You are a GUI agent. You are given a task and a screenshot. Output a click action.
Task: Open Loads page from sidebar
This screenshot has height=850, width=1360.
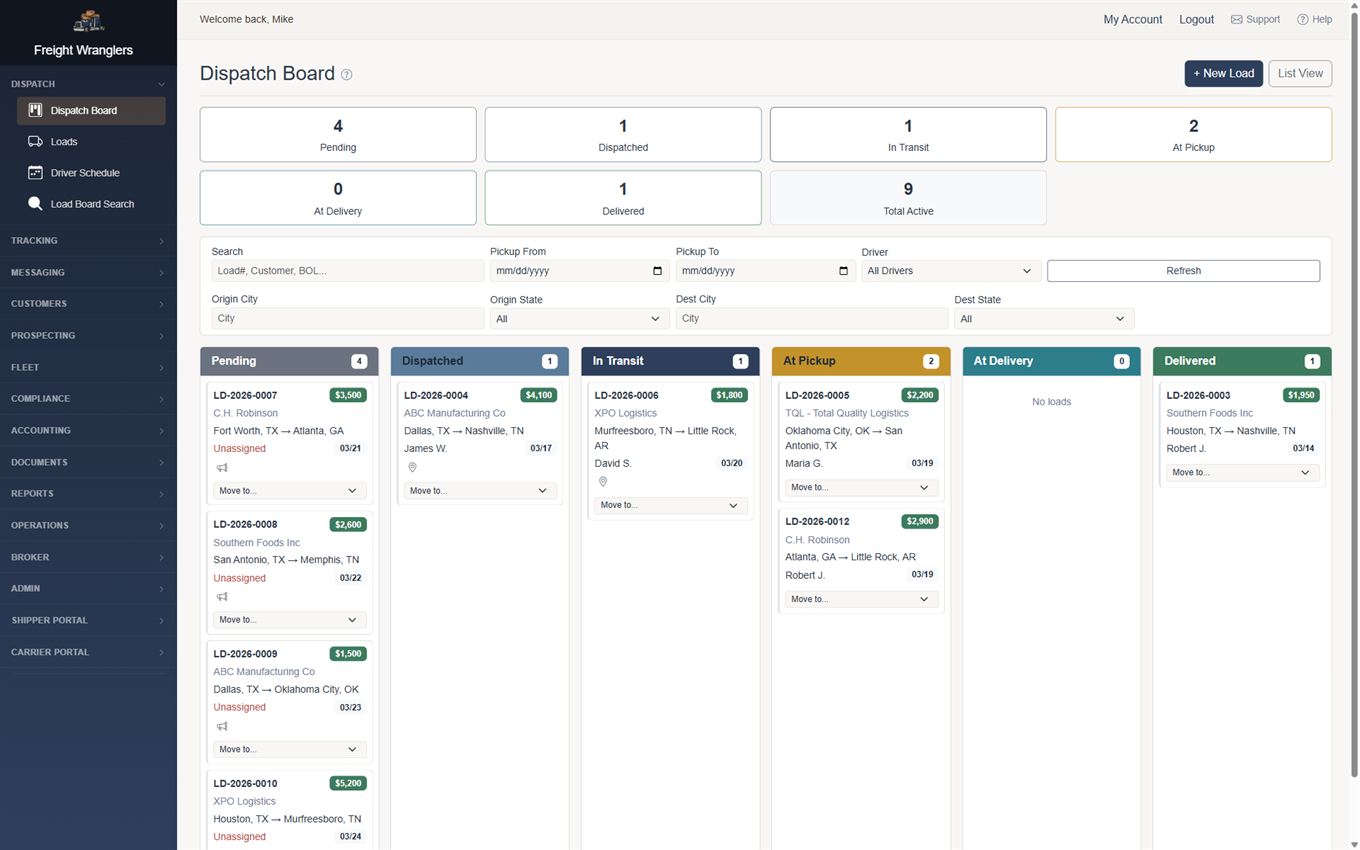[x=91, y=142]
